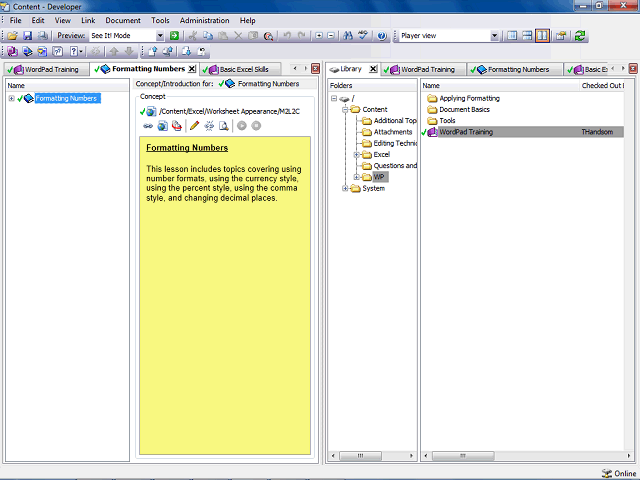Close the Library tab
This screenshot has height=480, width=640.
373,69
